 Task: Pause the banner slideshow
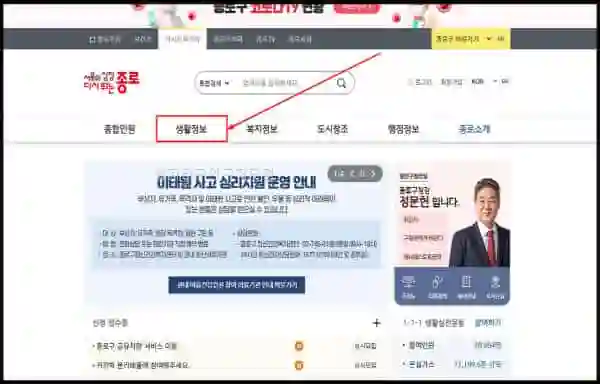(x=363, y=174)
